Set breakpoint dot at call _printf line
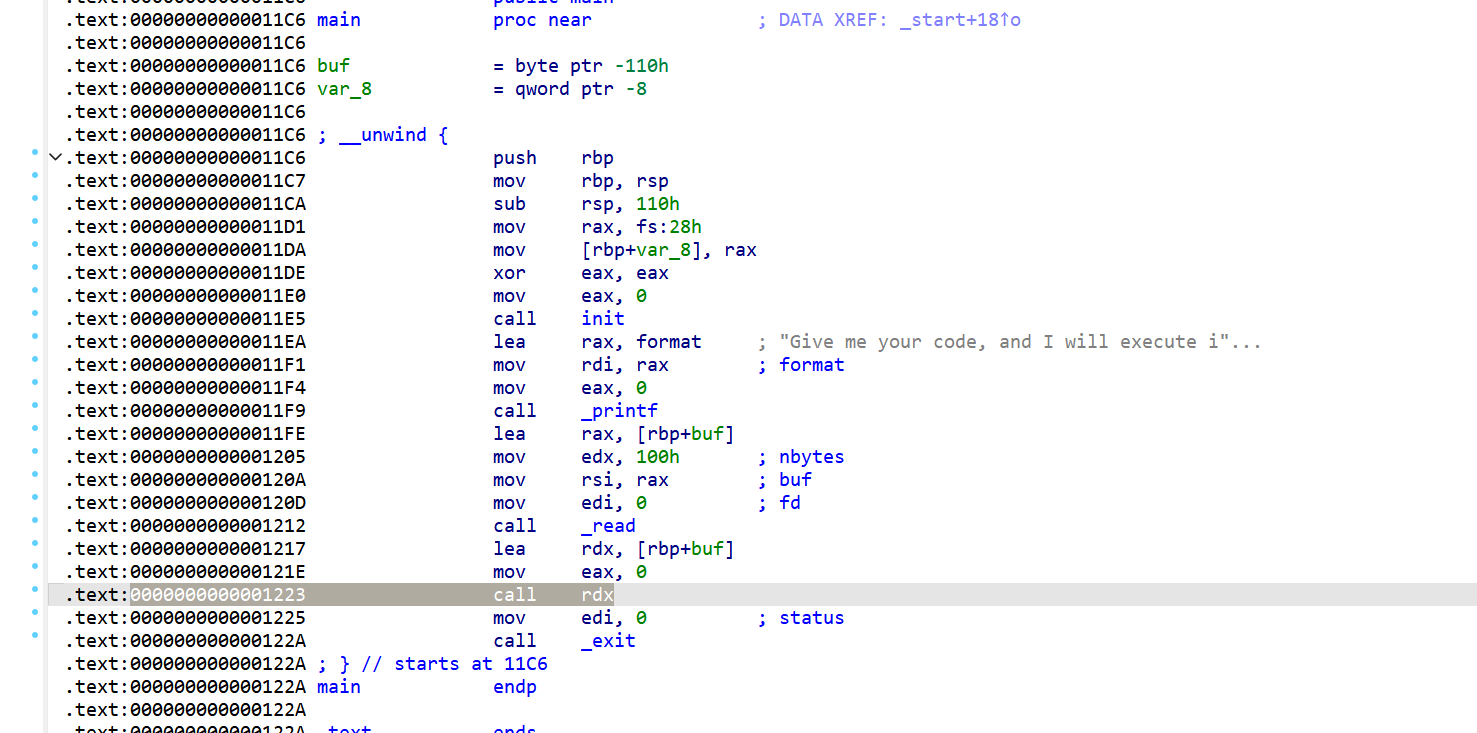The height and width of the screenshot is (733, 1477). (x=34, y=405)
